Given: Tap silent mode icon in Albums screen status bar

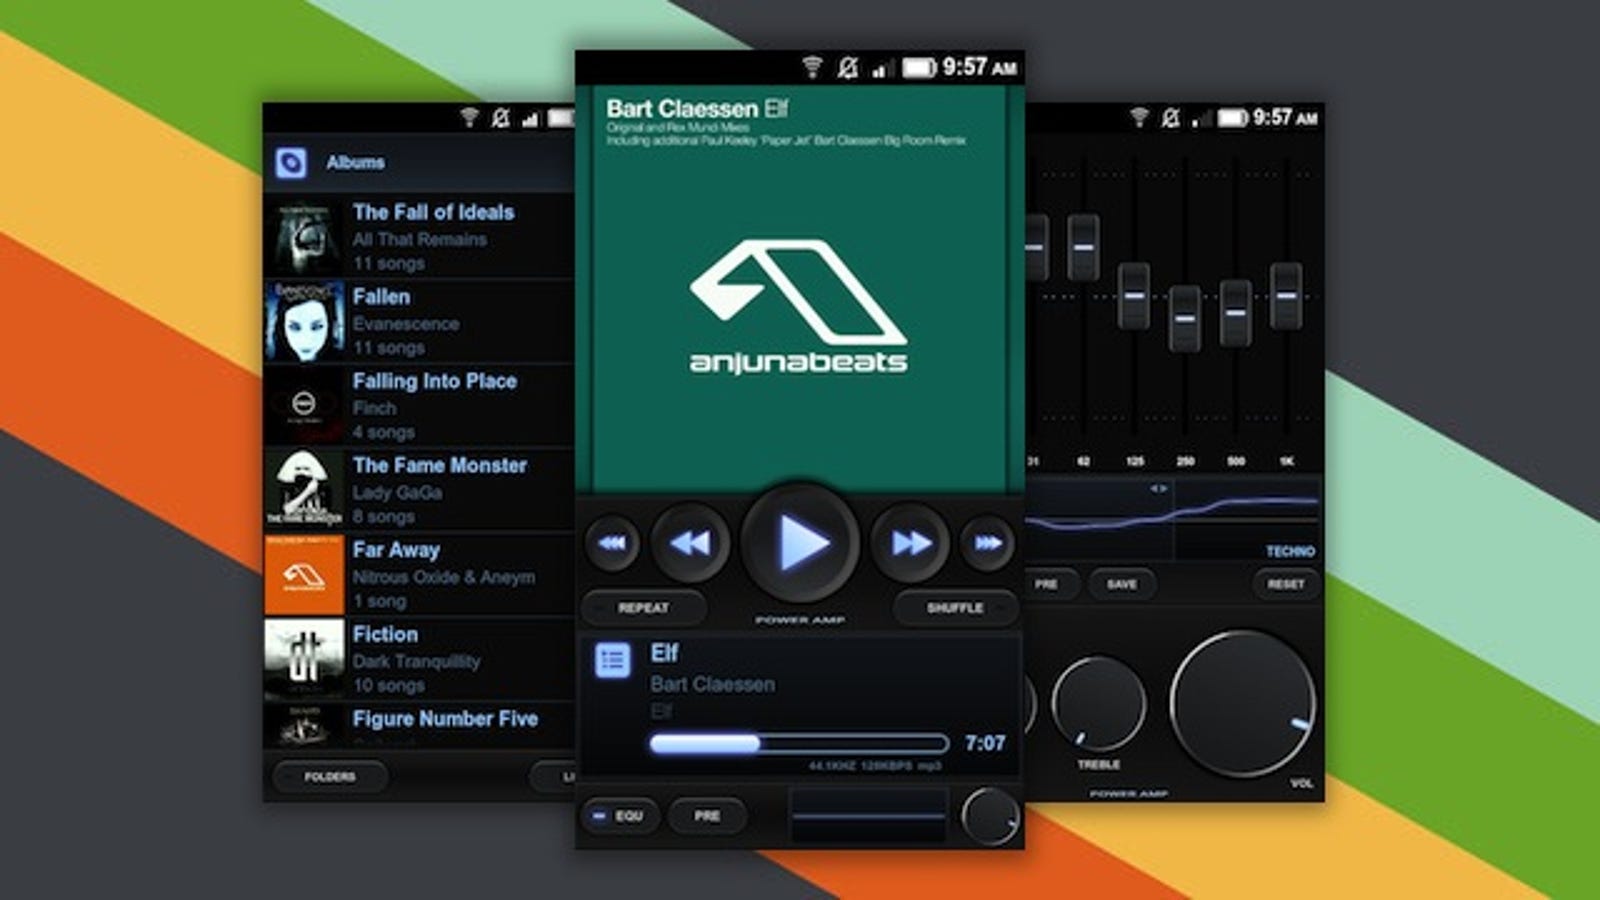Looking at the screenshot, I should coord(501,118).
